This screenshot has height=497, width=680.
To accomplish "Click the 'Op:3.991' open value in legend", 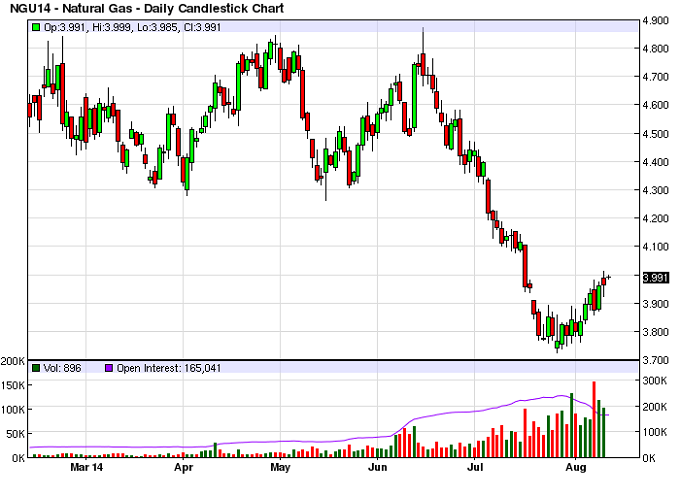I will pos(65,27).
